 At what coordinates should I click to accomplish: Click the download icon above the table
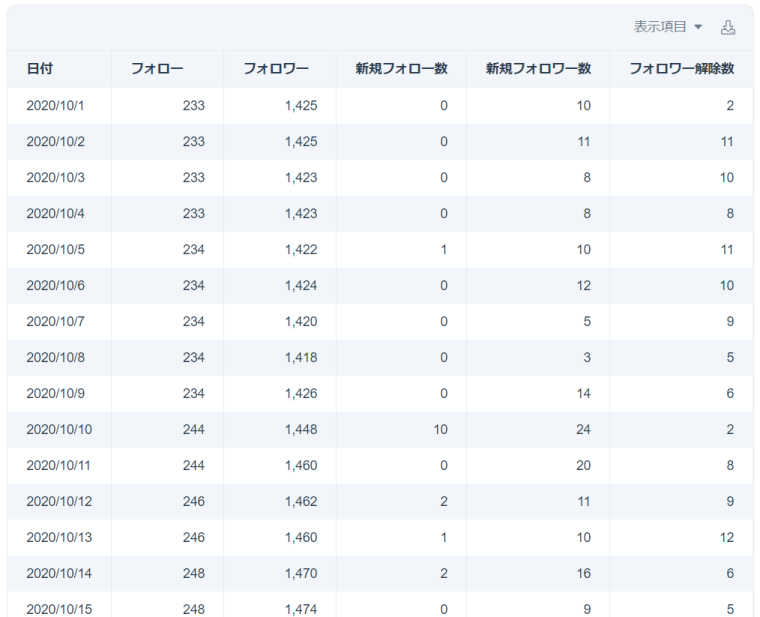[728, 28]
